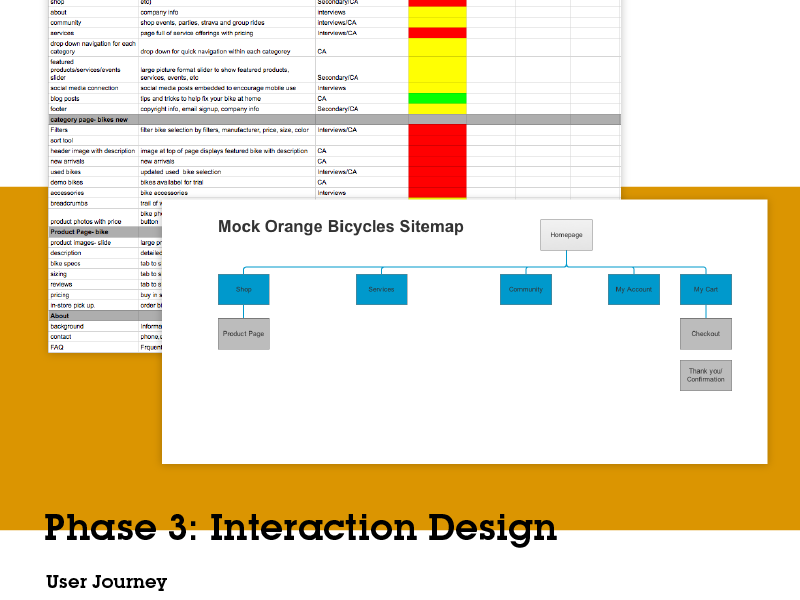Click the 'Filters' cell
The image size is (800, 600).
pyautogui.click(x=93, y=130)
